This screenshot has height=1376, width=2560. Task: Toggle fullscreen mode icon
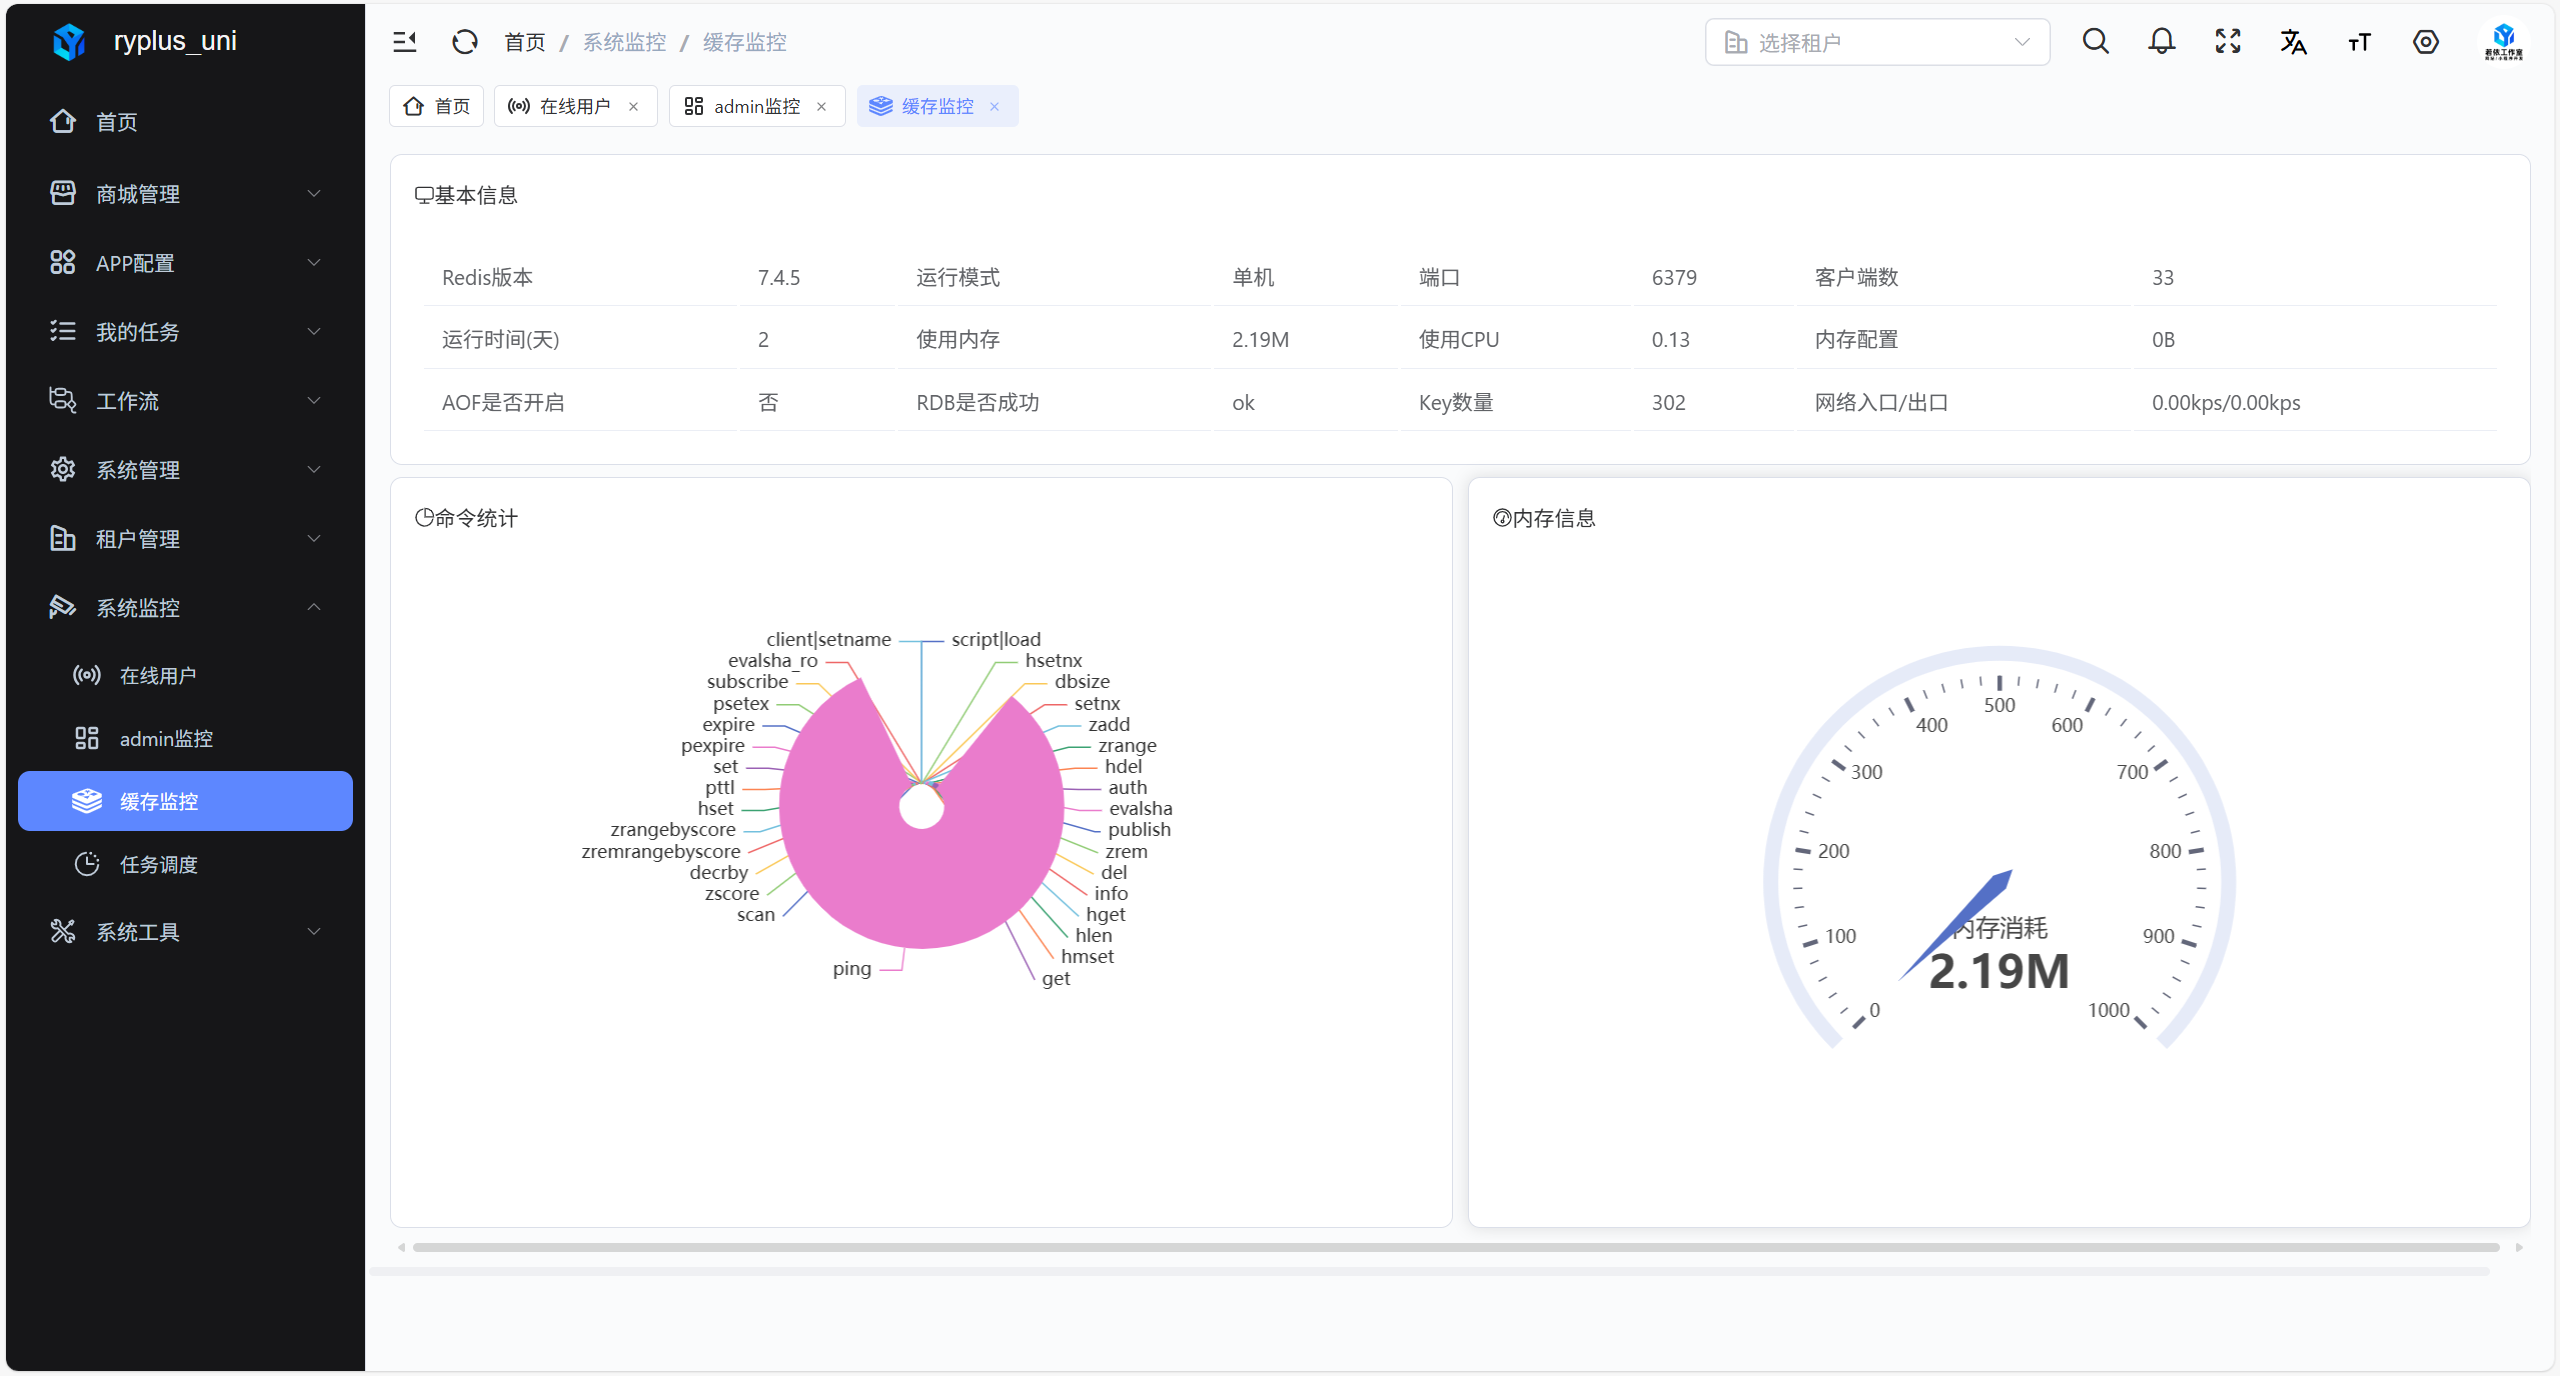(2227, 42)
